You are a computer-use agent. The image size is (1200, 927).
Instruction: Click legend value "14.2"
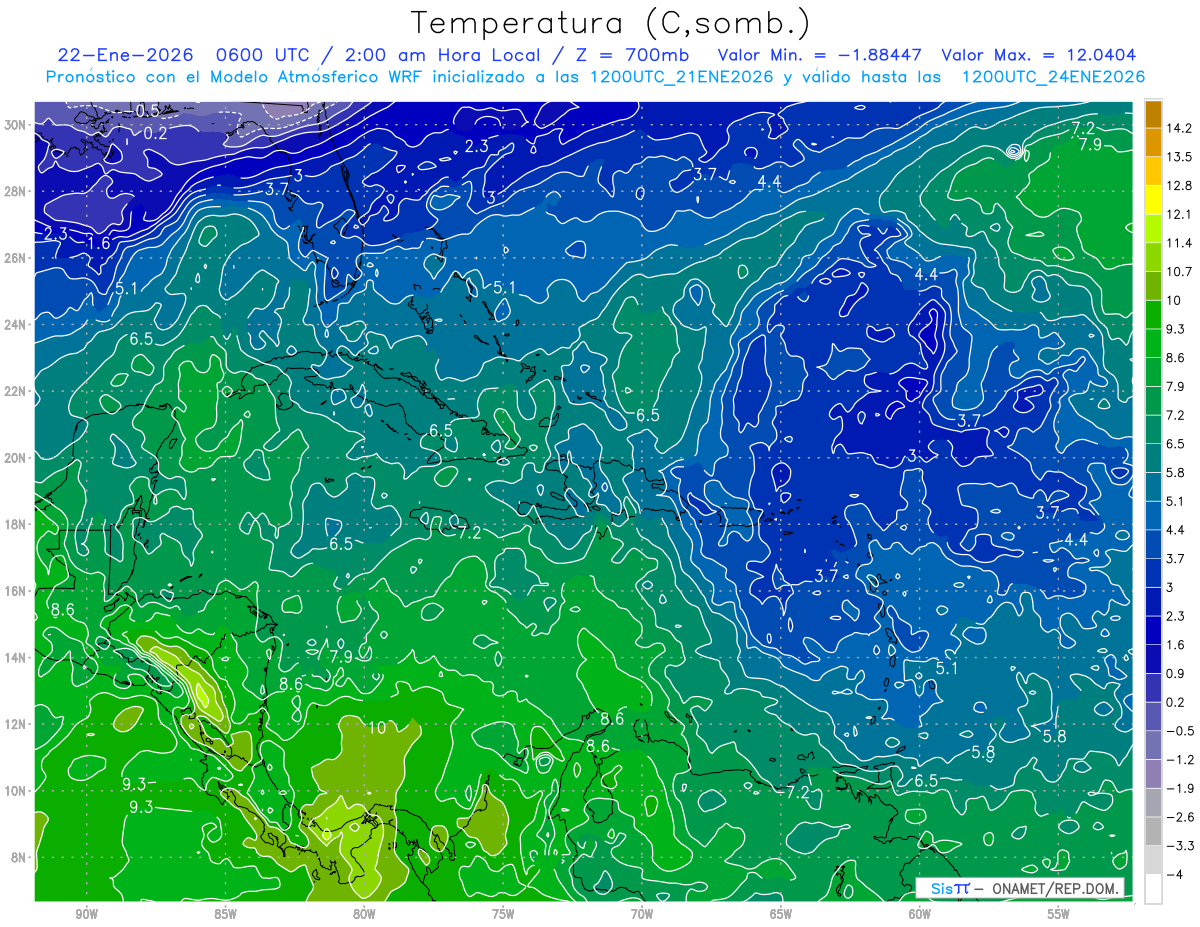coord(1181,128)
